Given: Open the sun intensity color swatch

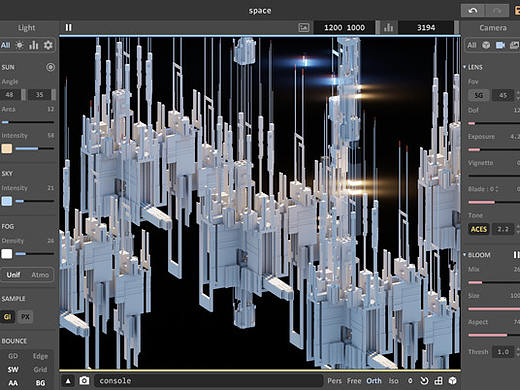Looking at the screenshot, I should 7,148.
